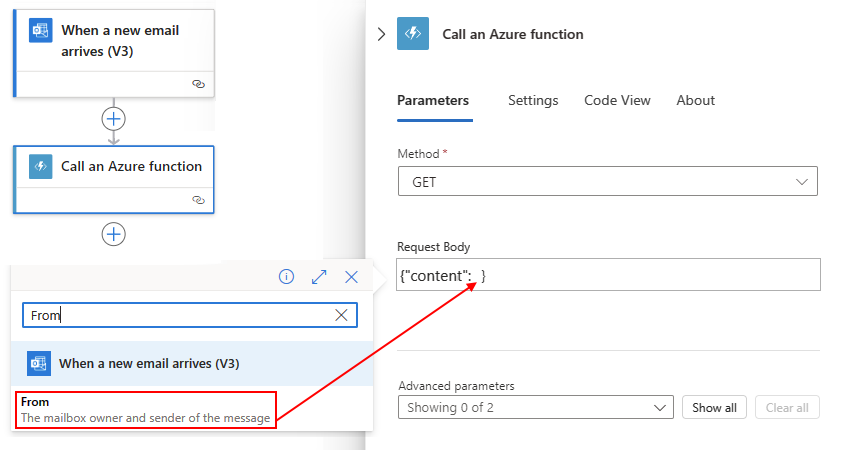Viewport: 850px width, 450px height.
Task: Expand the dynamic content popup to full size
Action: click(x=319, y=277)
